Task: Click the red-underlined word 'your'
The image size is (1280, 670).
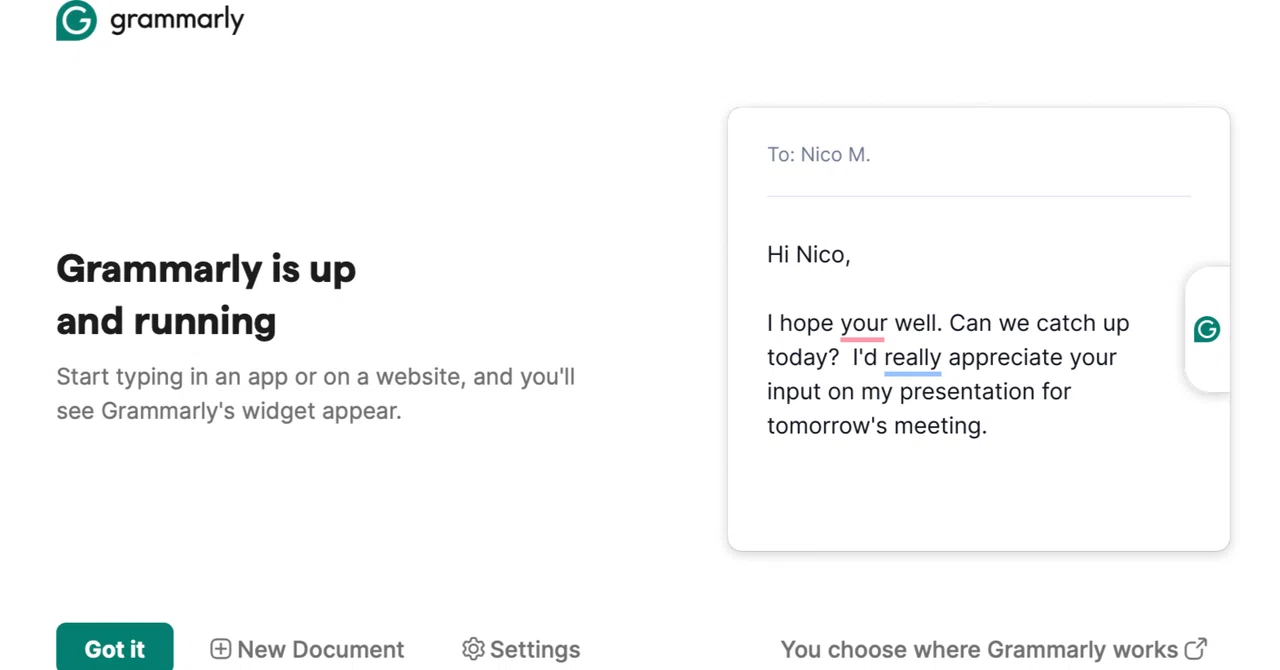Action: click(x=863, y=324)
